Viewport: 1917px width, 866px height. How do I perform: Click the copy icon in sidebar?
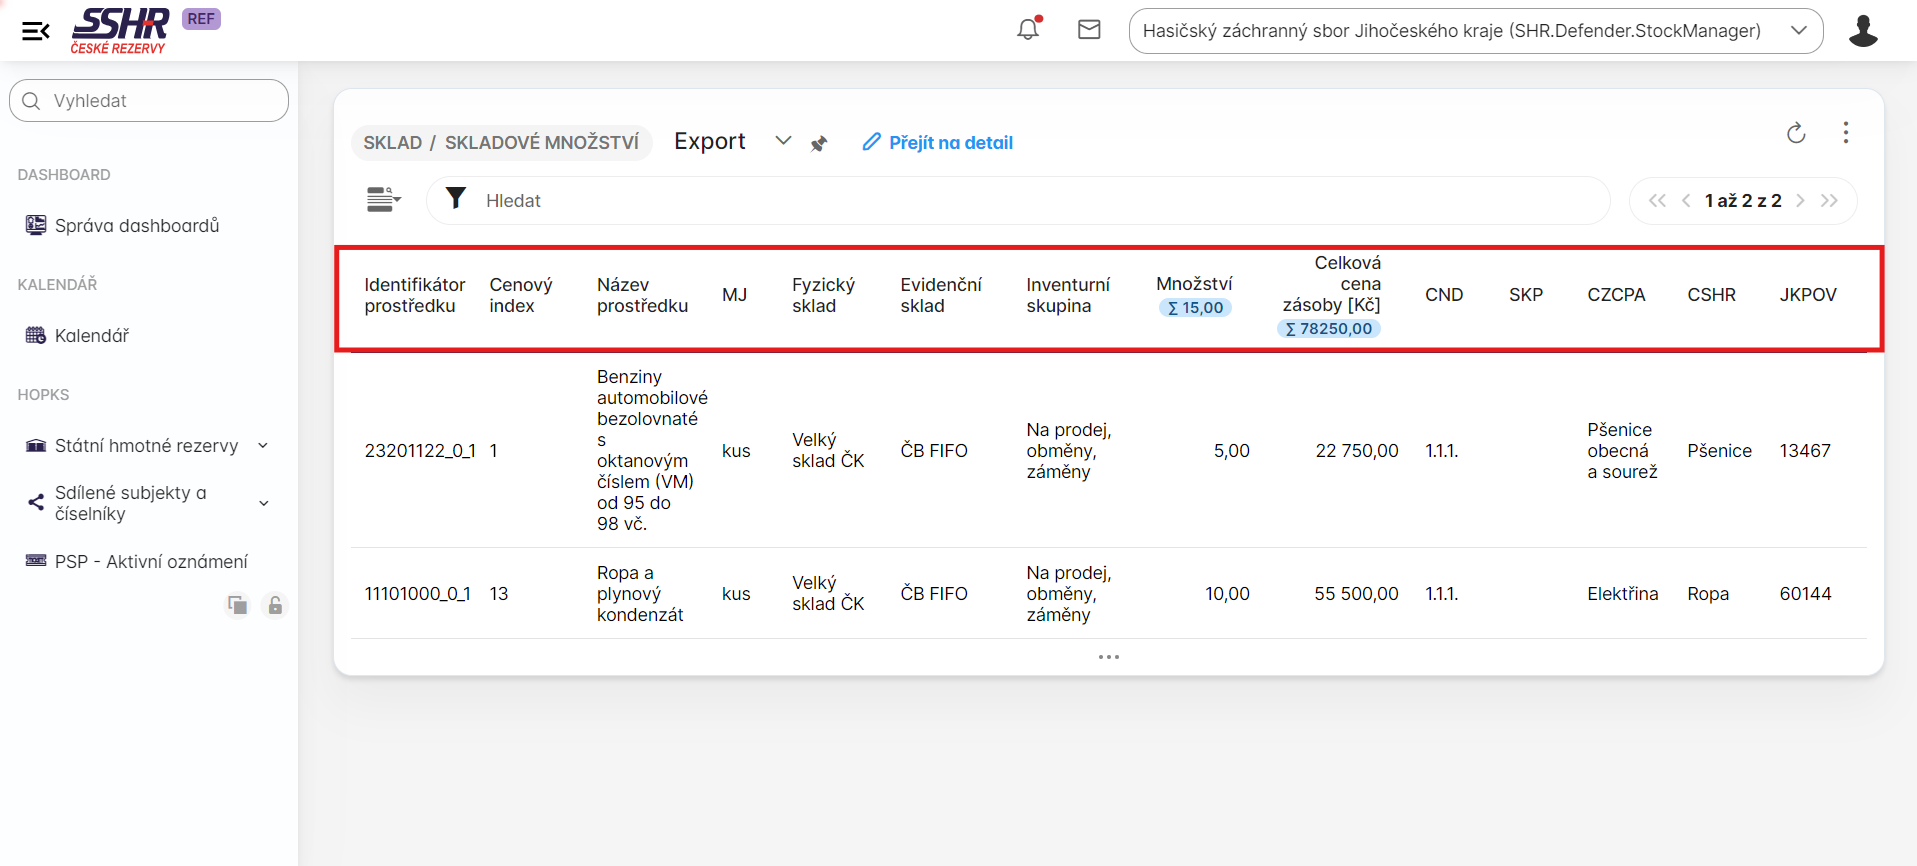(237, 605)
